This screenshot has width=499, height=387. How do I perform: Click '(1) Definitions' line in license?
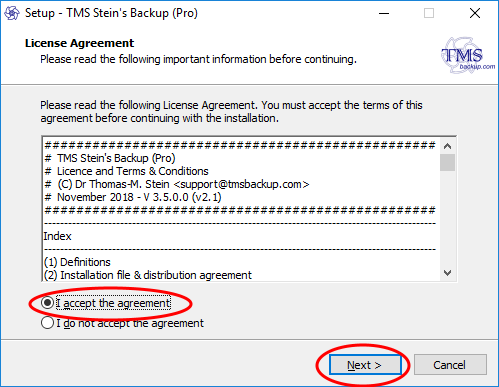(77, 262)
